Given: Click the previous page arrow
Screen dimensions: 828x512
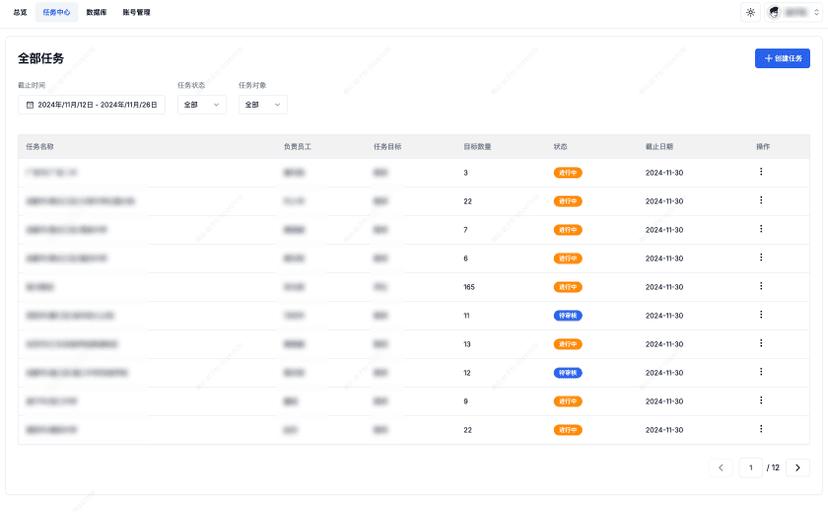Looking at the screenshot, I should point(721,467).
